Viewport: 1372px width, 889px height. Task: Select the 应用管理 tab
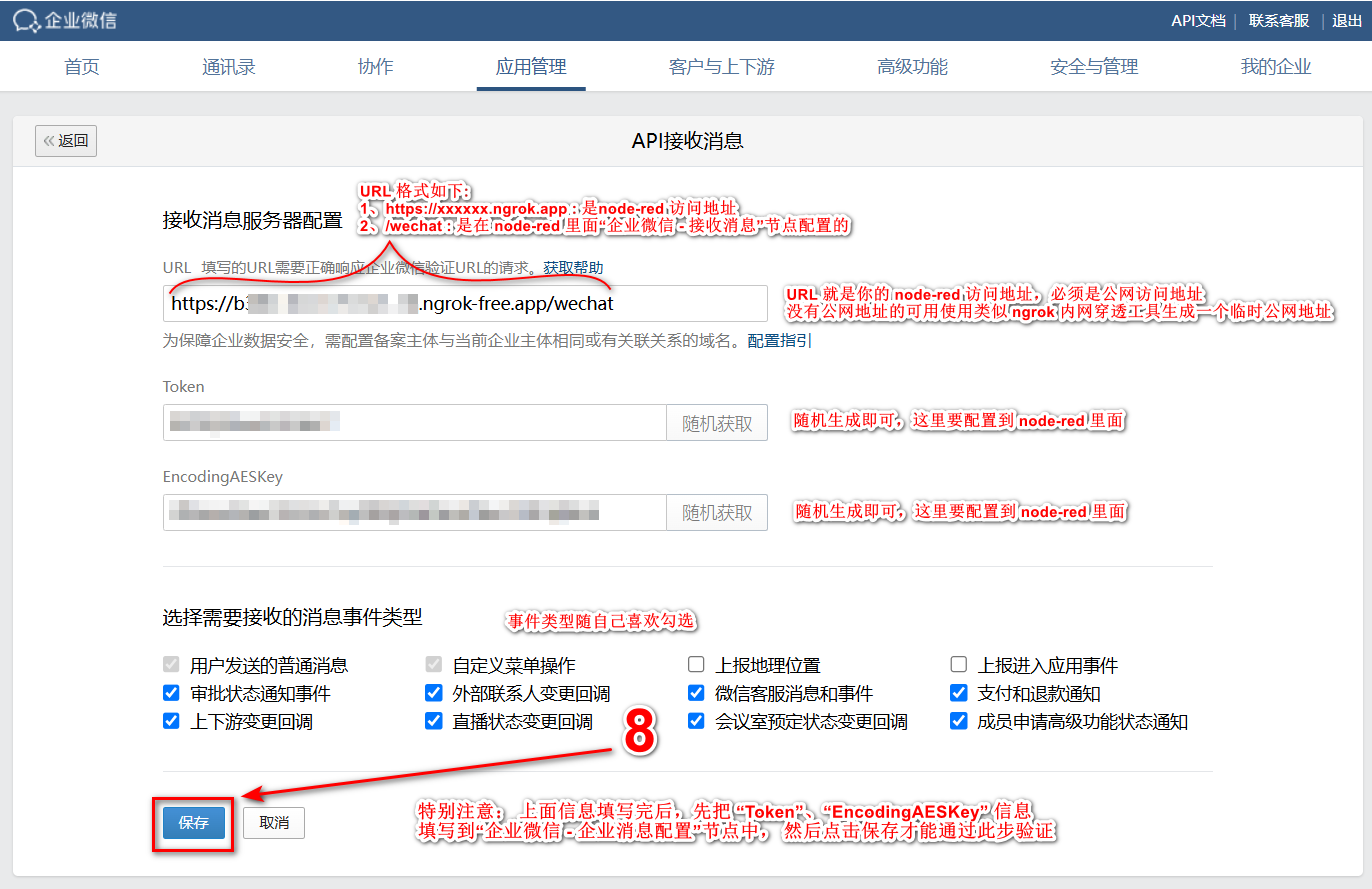531,67
